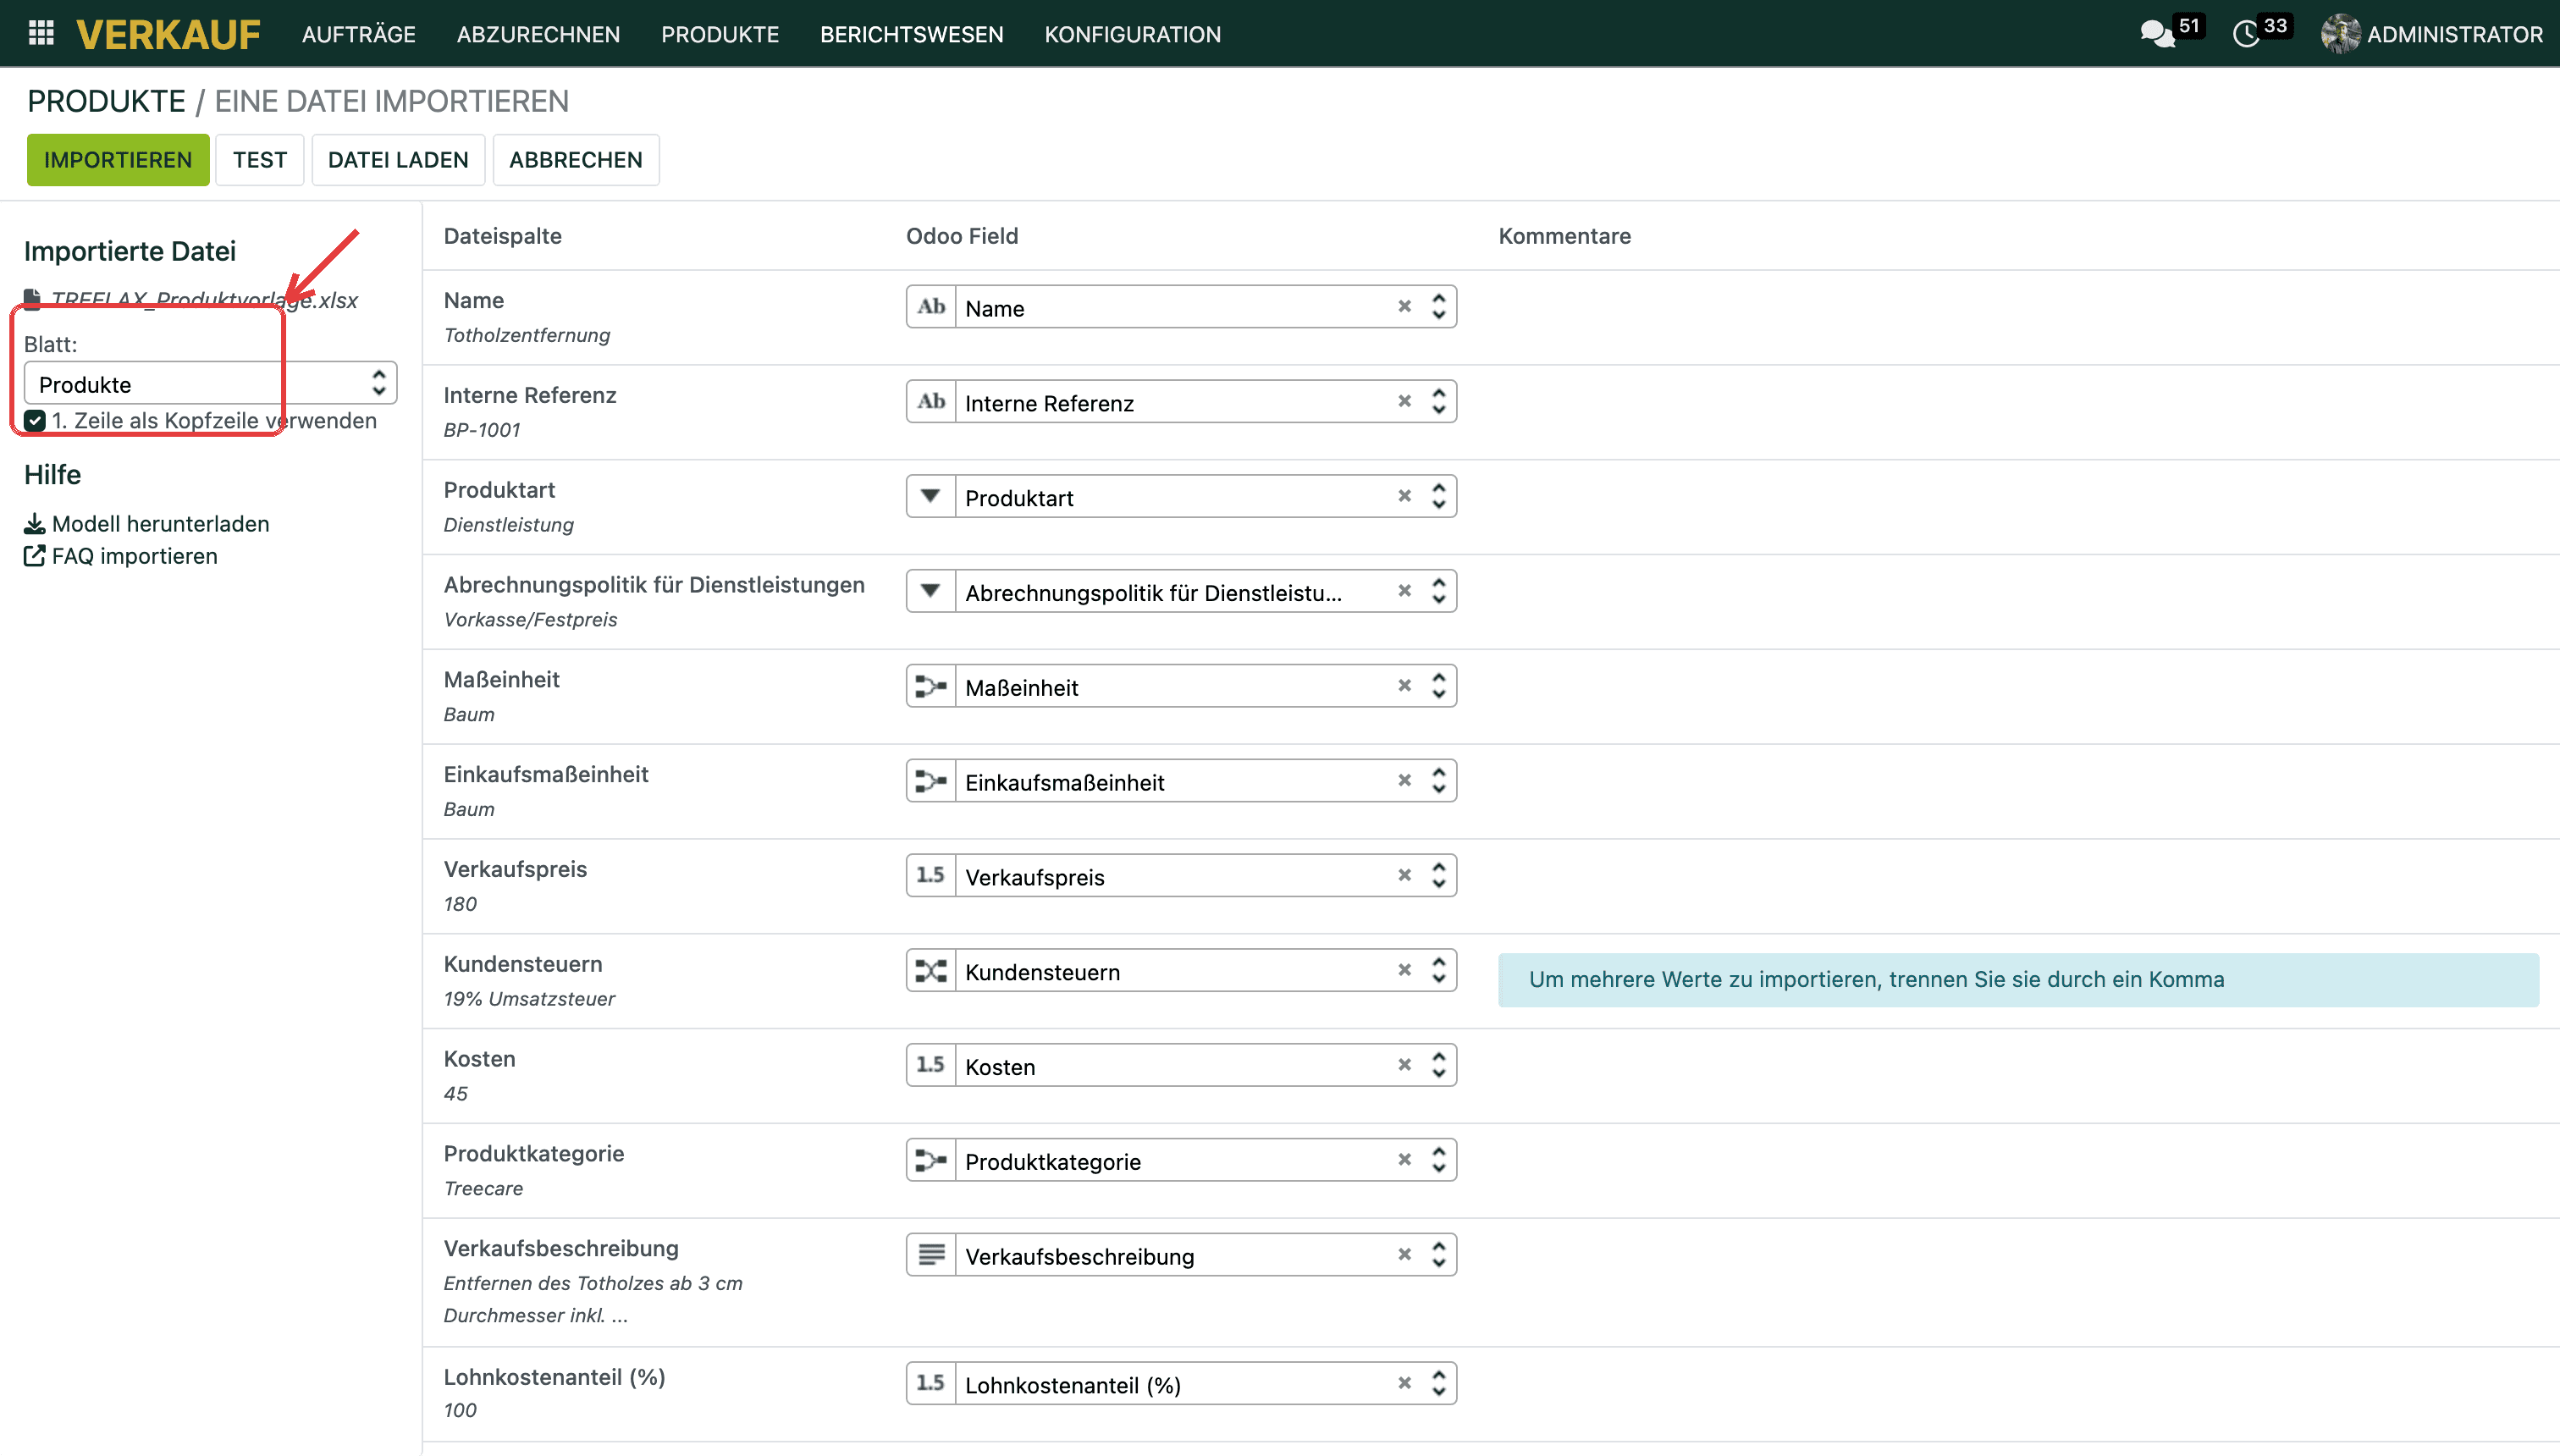Clear the Maßeinheit mapping X icon
This screenshot has height=1456, width=2560.
(x=1404, y=685)
